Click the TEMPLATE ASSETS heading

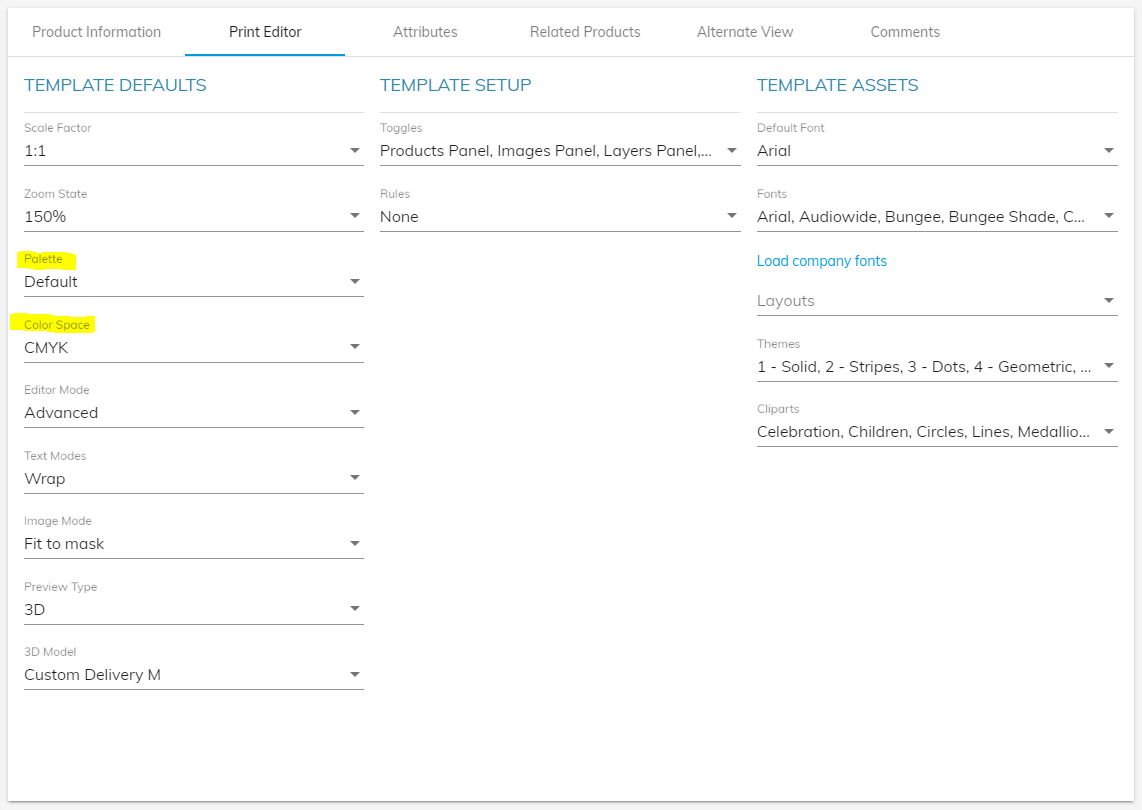click(x=838, y=85)
